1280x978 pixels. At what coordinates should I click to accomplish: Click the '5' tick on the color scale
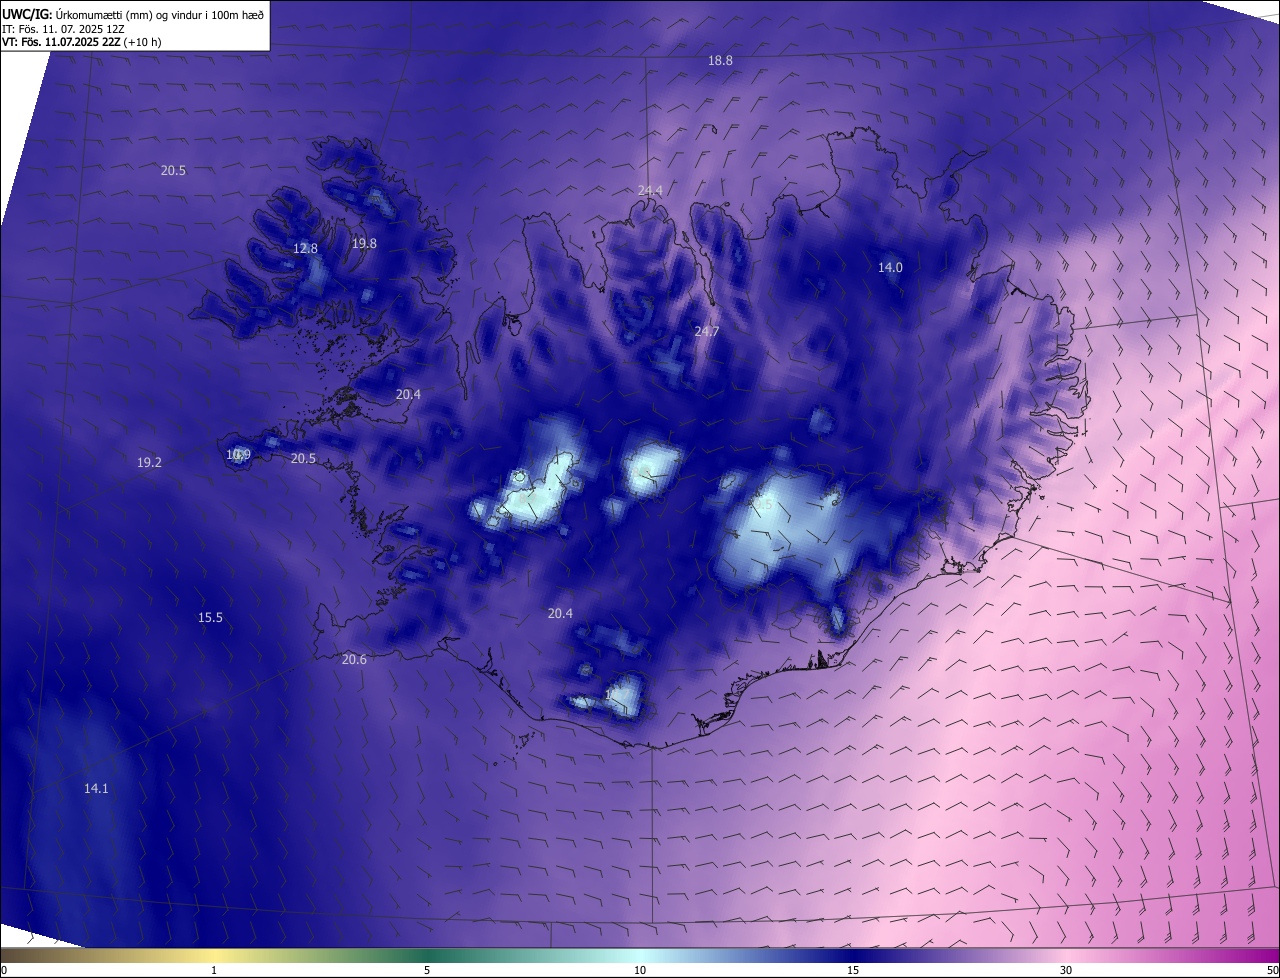pos(427,971)
